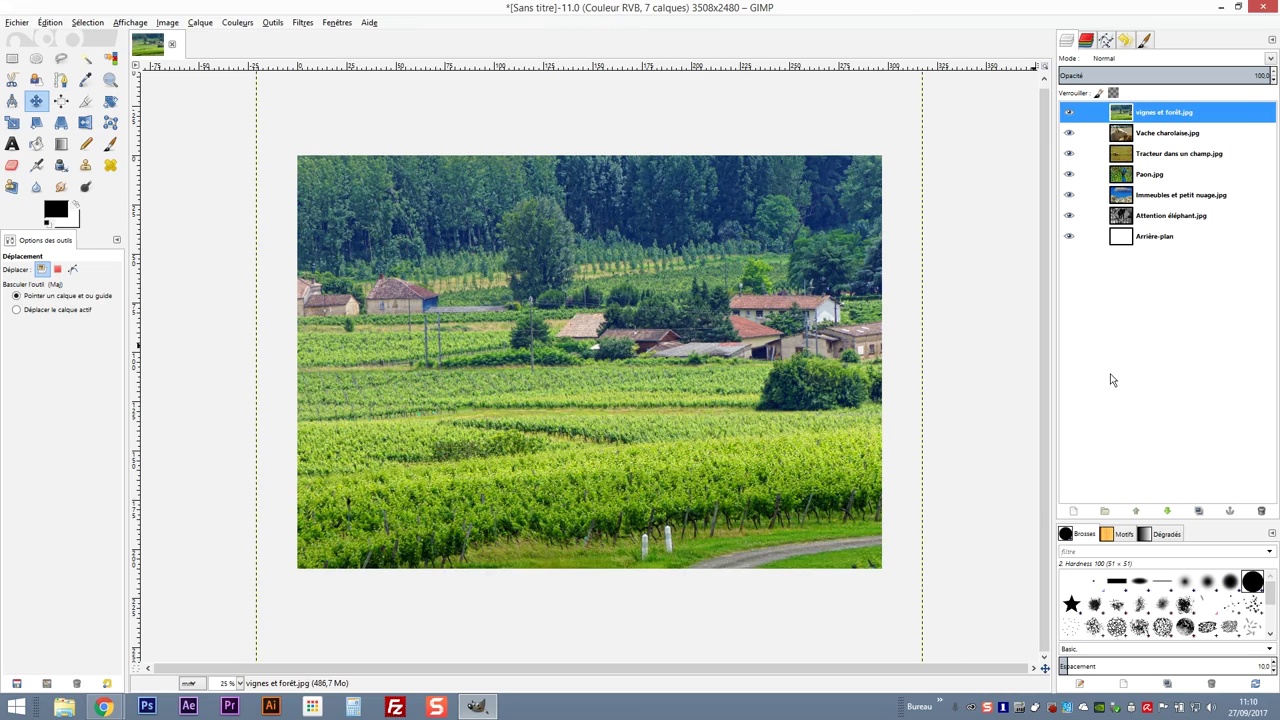This screenshot has height=720, width=1280.
Task: Anchor the floating layer with anchor icon
Action: pos(1230,511)
